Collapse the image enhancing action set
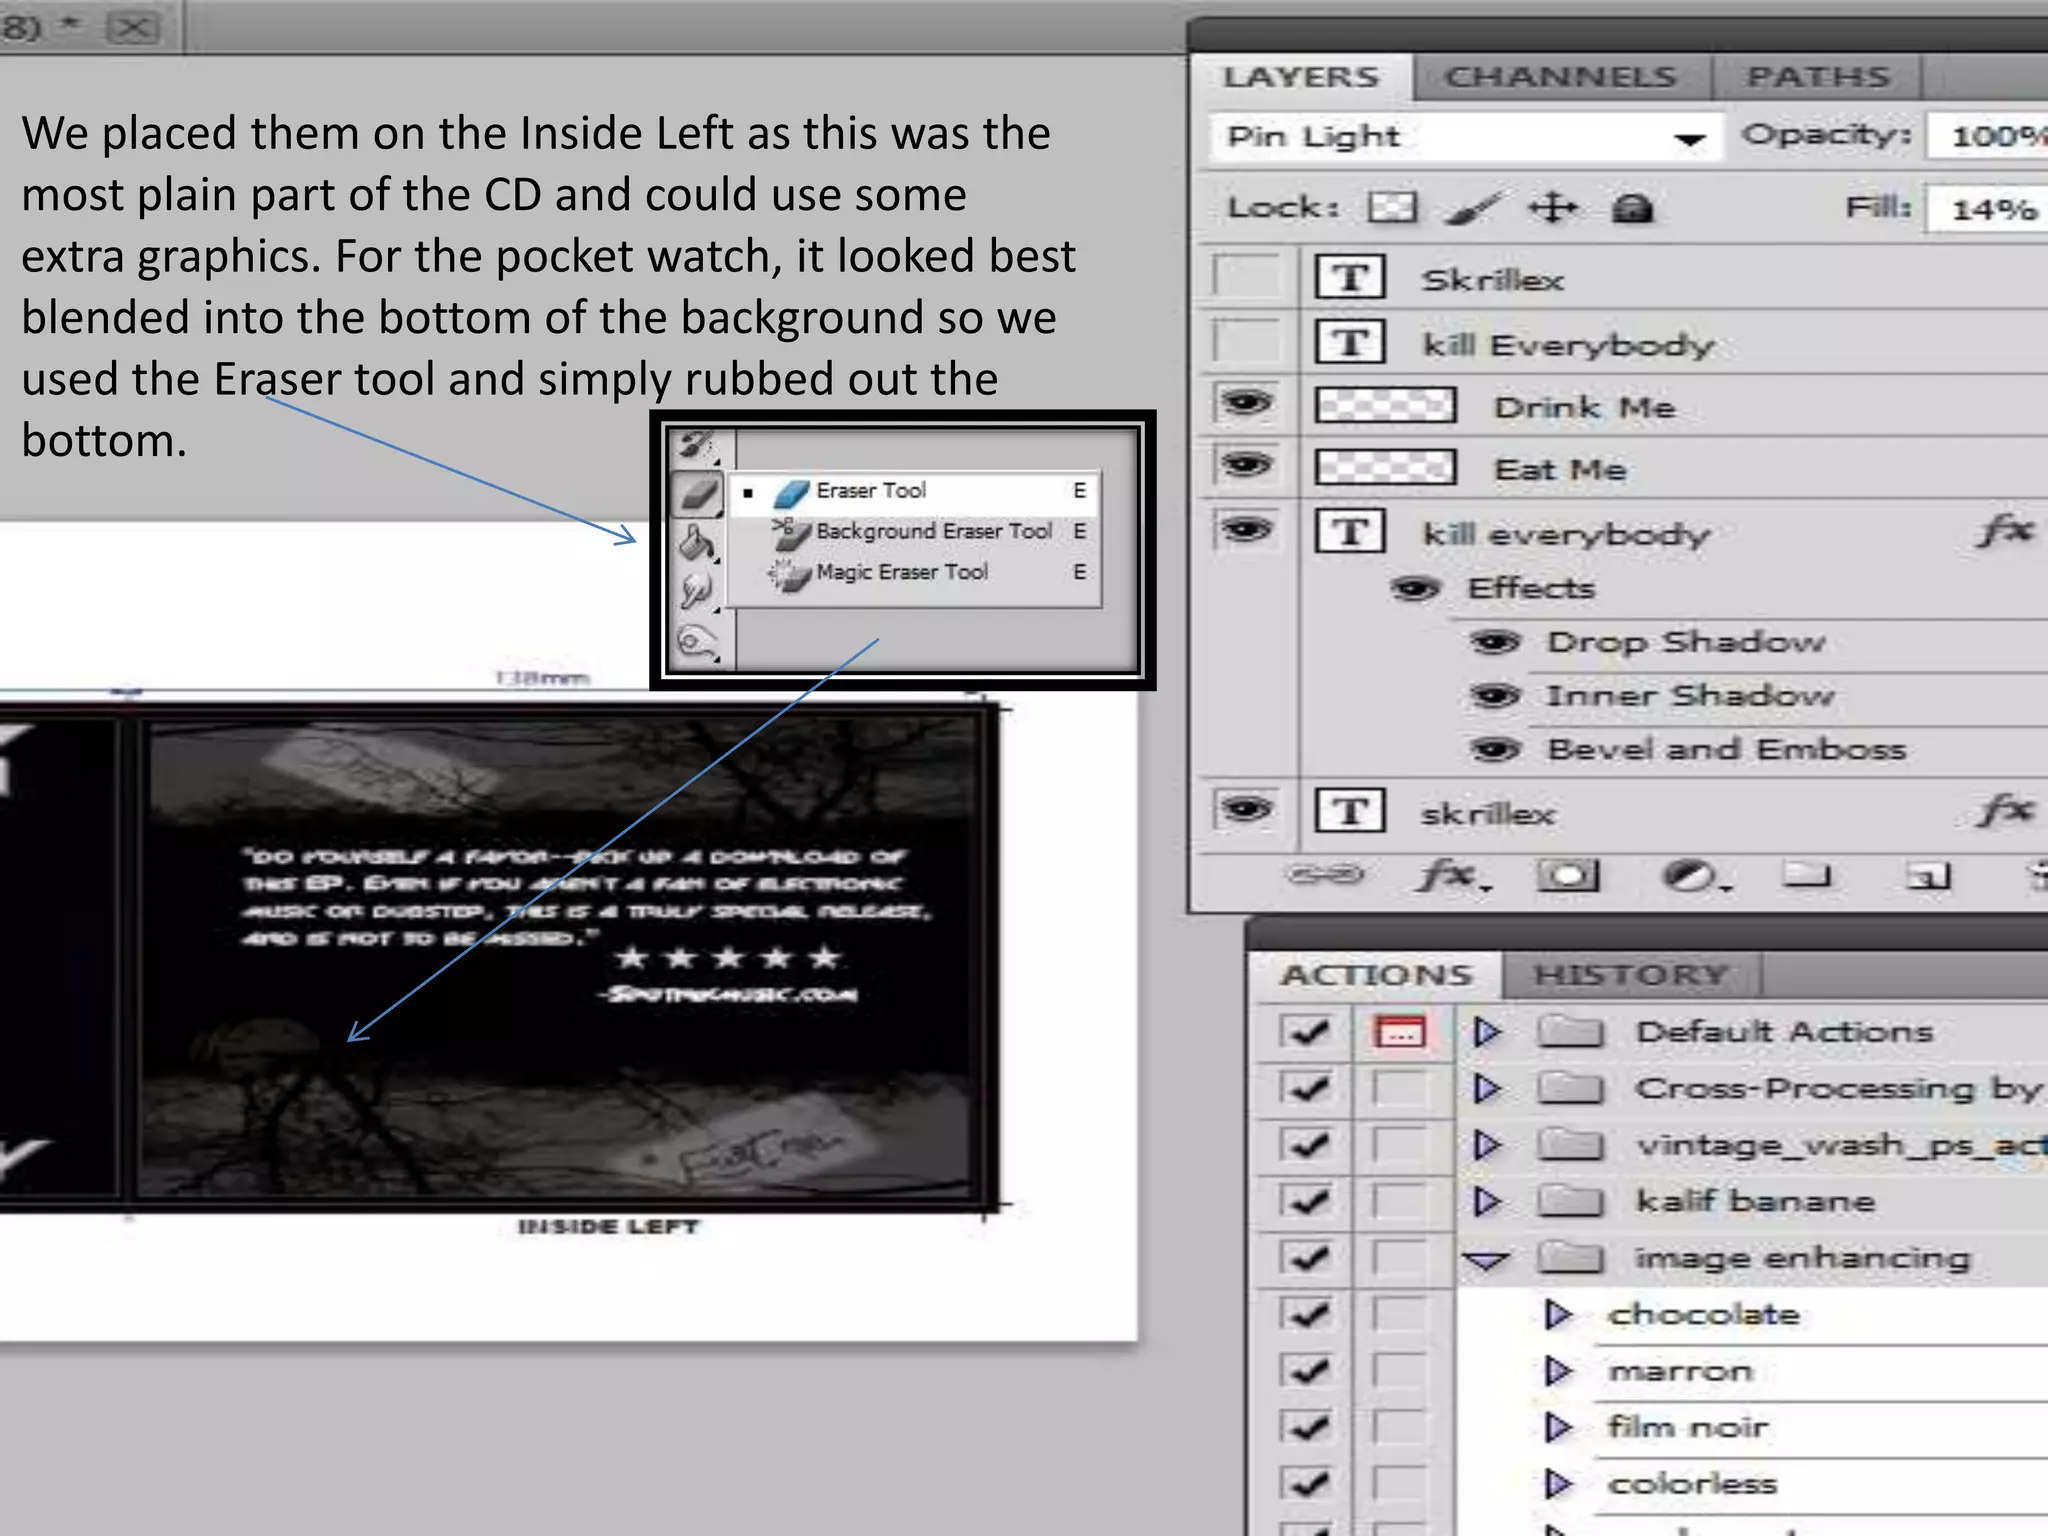 1486,1259
